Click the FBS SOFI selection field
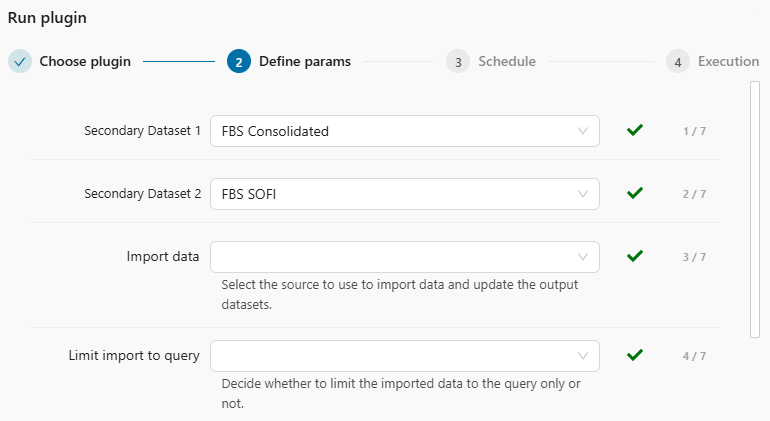Screen dimensions: 770x421 390,194
